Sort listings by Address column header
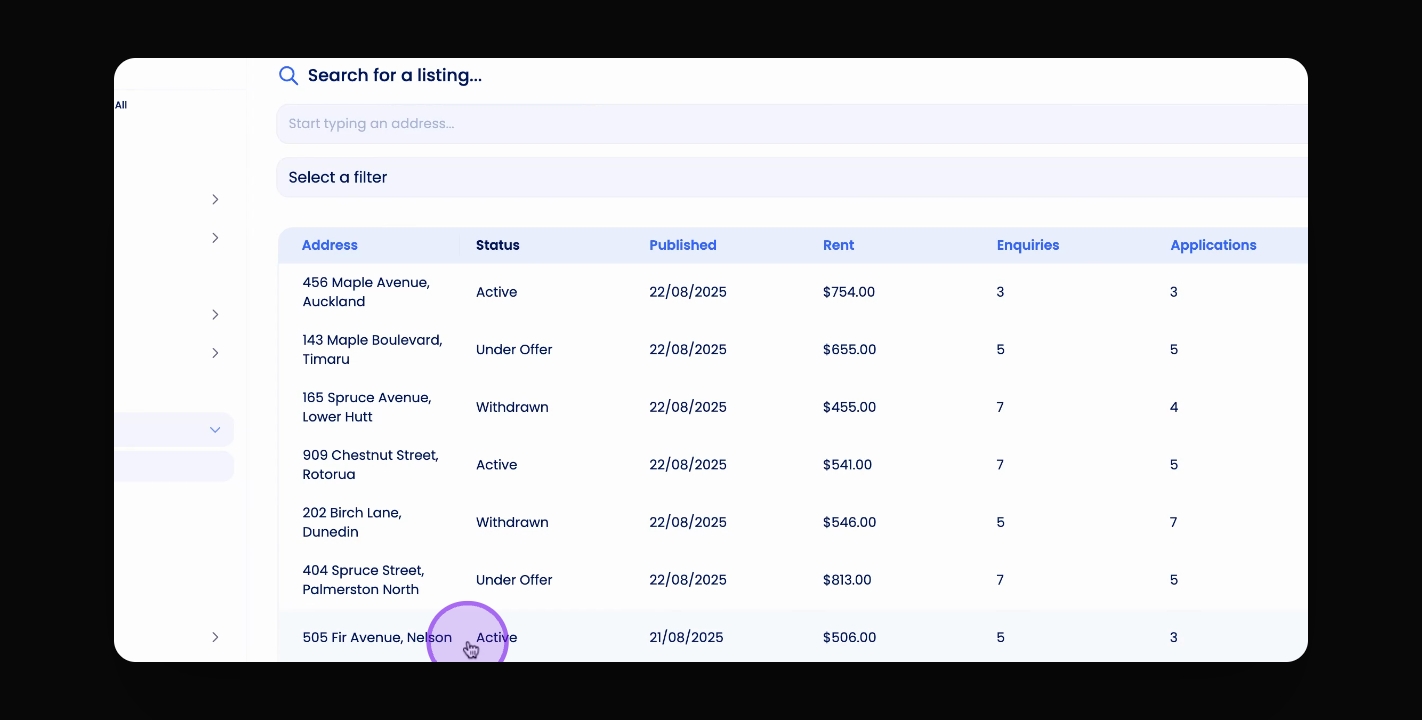 point(329,245)
